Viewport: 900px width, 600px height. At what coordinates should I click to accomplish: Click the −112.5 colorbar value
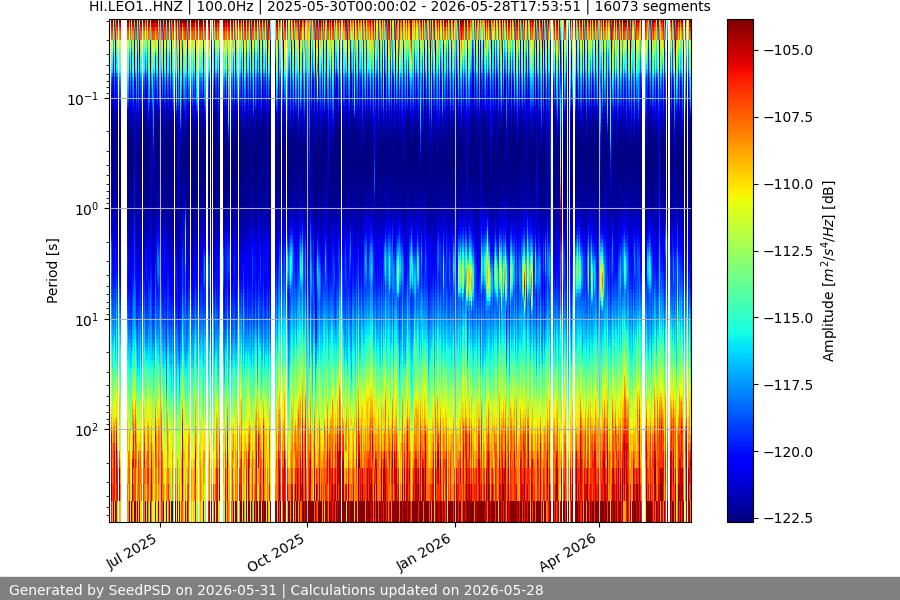[789, 251]
